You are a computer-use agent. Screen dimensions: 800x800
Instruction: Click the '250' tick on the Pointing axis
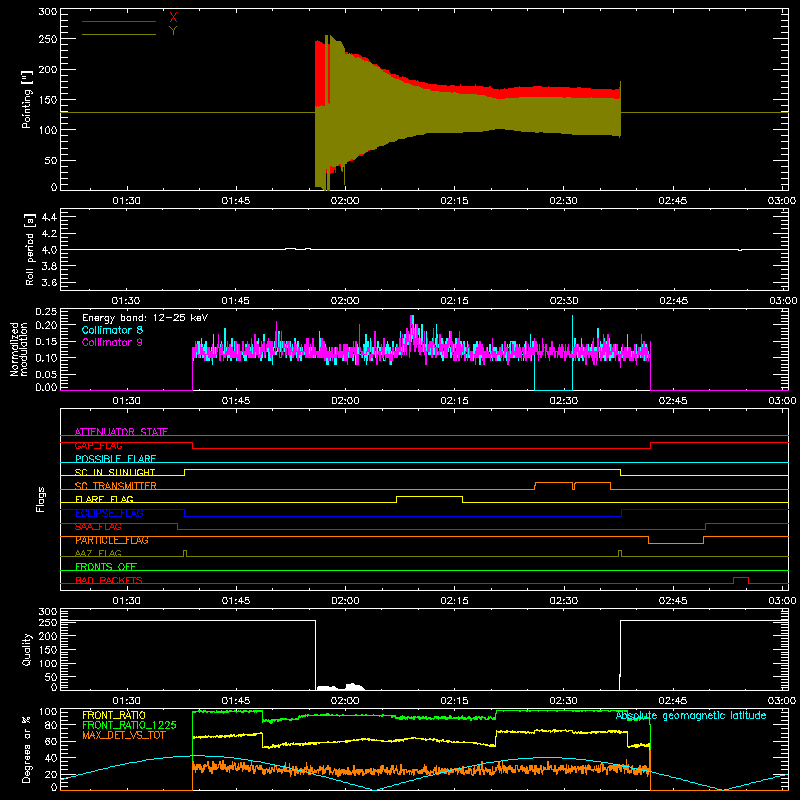tap(47, 39)
